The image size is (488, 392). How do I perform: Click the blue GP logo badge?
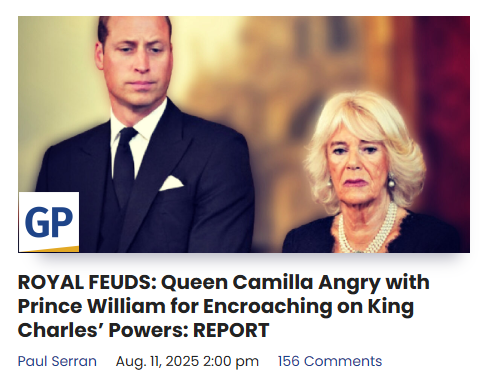coord(49,222)
